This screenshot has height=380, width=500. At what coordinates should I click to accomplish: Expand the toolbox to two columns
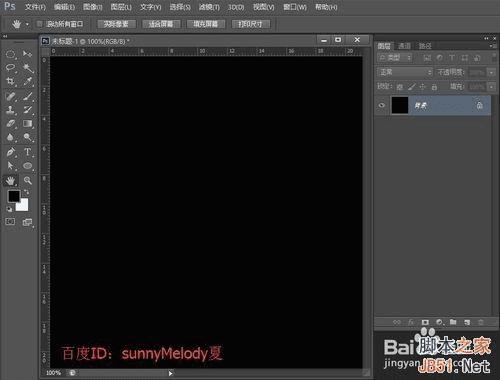tap(5, 36)
